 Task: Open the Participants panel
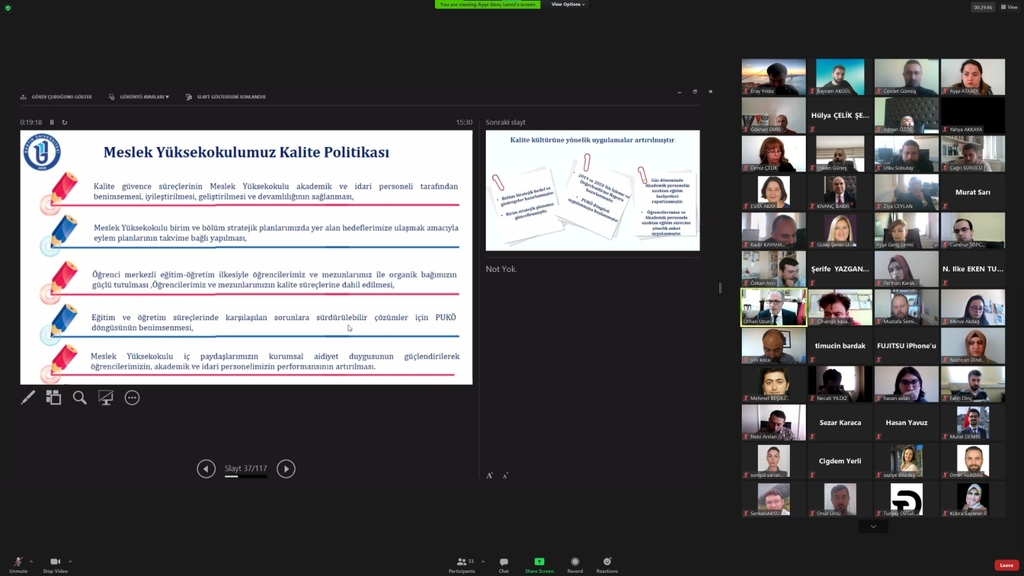[x=462, y=562]
